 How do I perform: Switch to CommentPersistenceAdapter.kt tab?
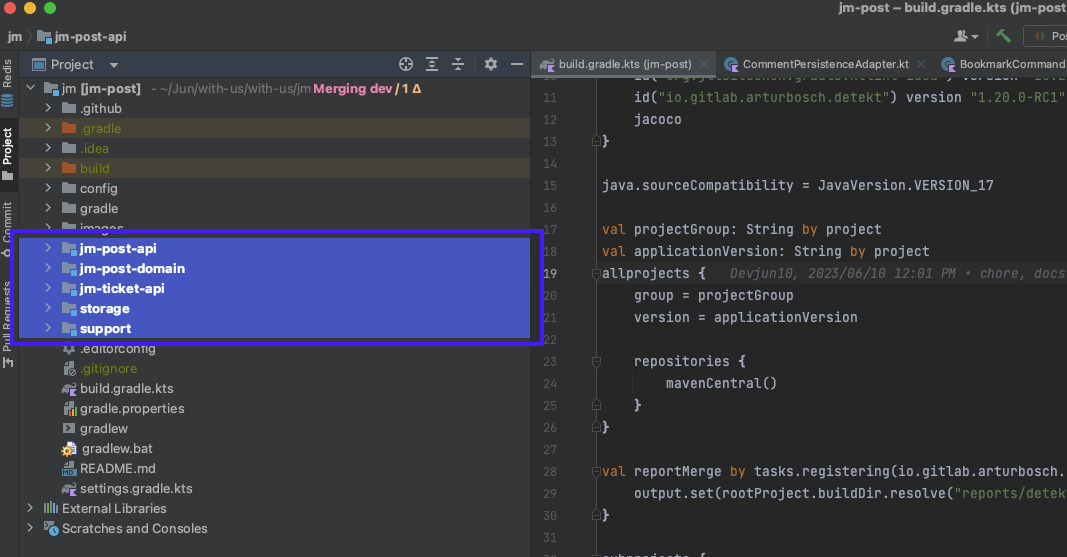pyautogui.click(x=825, y=64)
